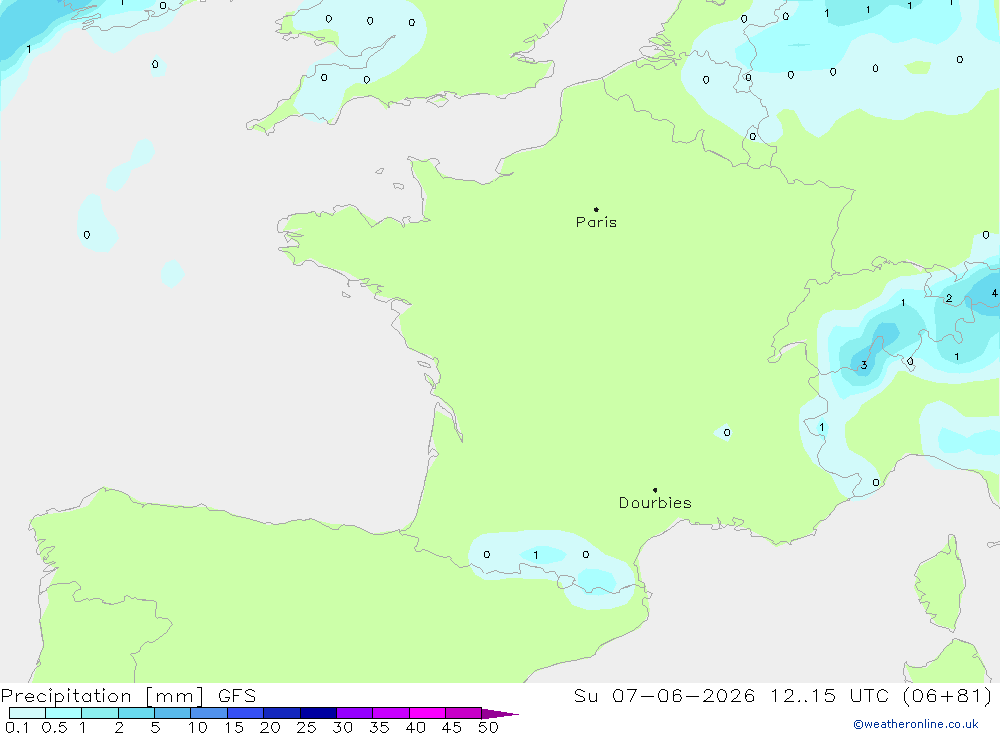The image size is (1000, 733).
Task: Click the Paris city label
Action: tap(596, 222)
